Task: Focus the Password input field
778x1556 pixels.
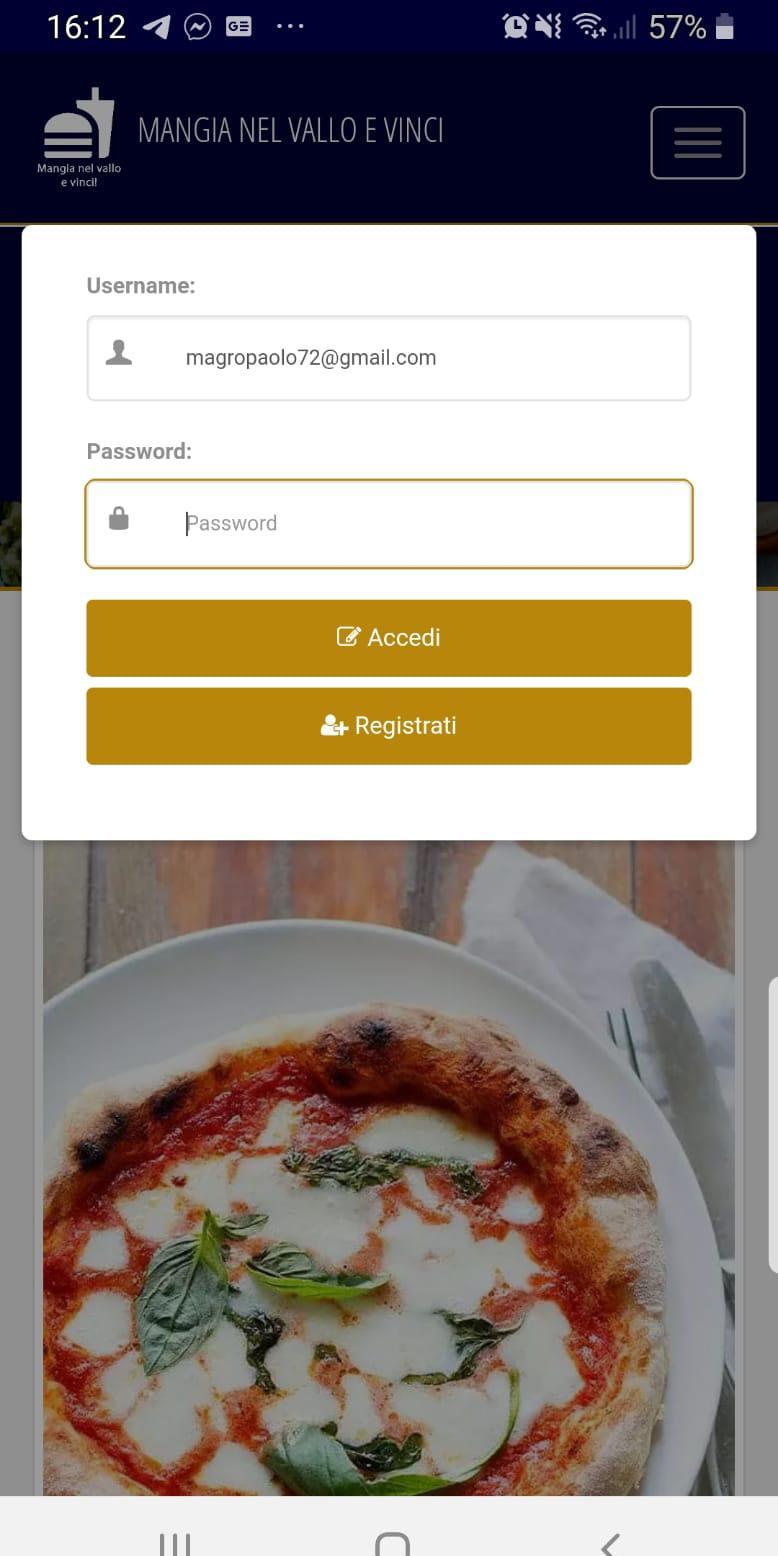Action: tap(389, 524)
